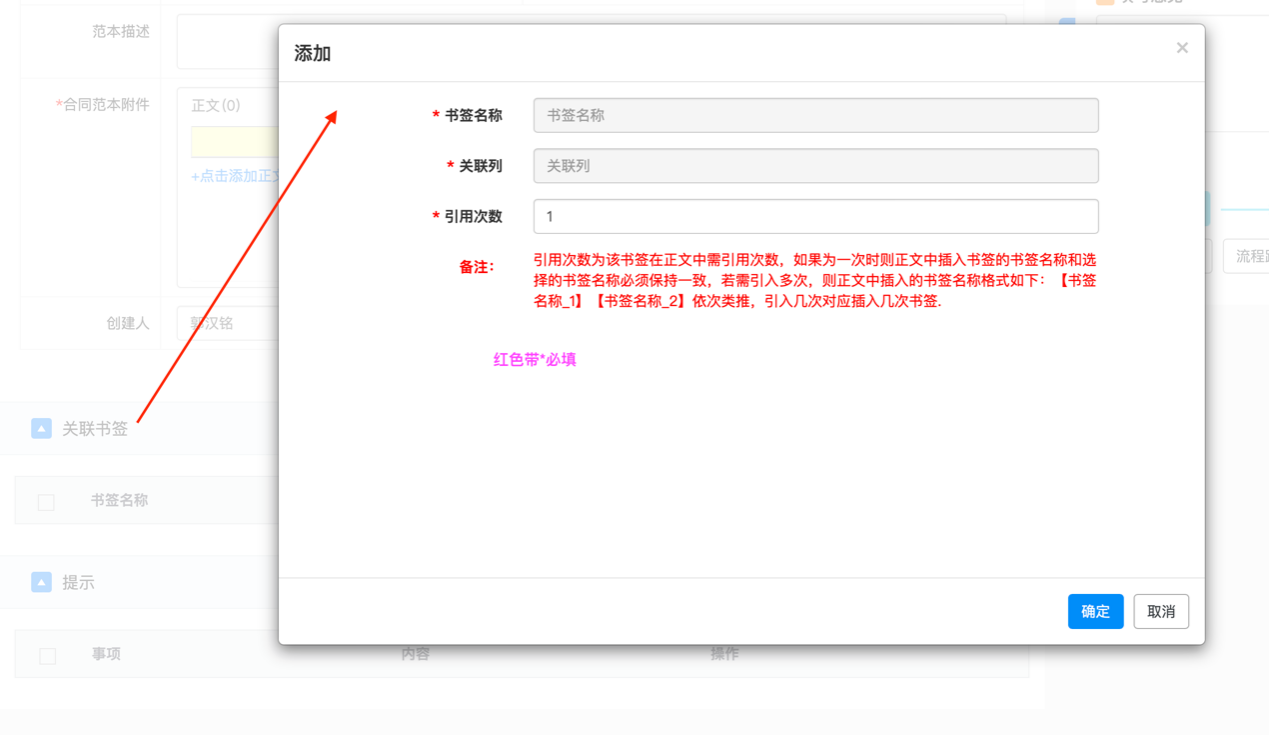Close the 添加 dialog with the X
This screenshot has width=1269, height=735.
(1182, 48)
